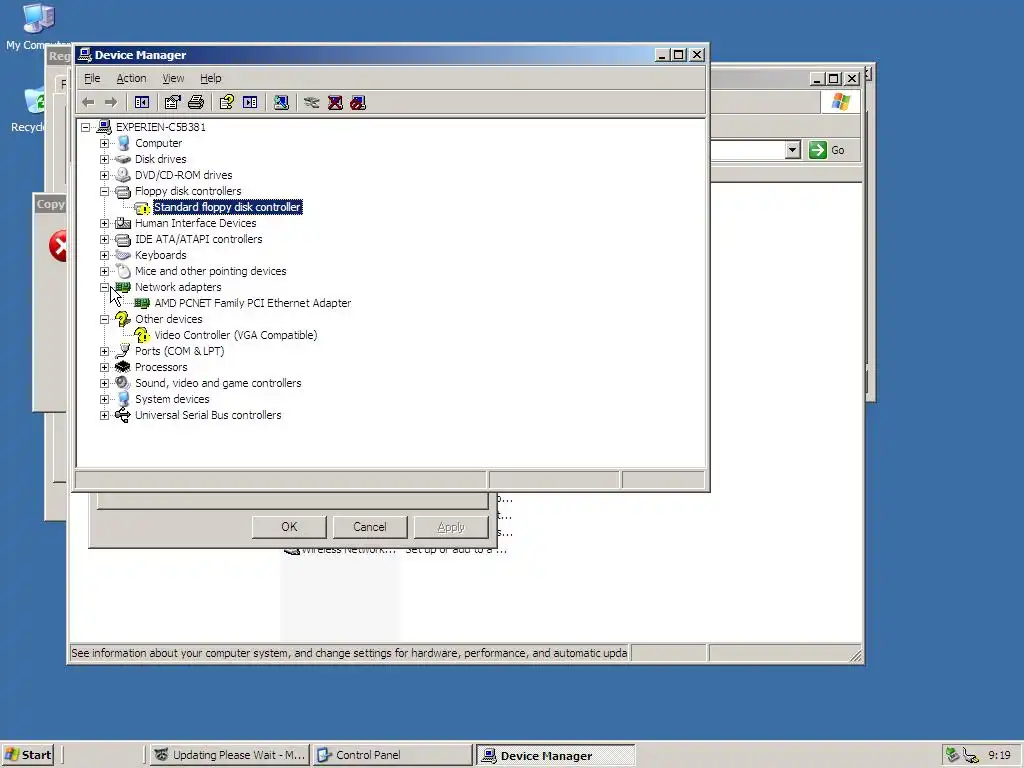Expand the System devices node
The image size is (1024, 768).
104,399
